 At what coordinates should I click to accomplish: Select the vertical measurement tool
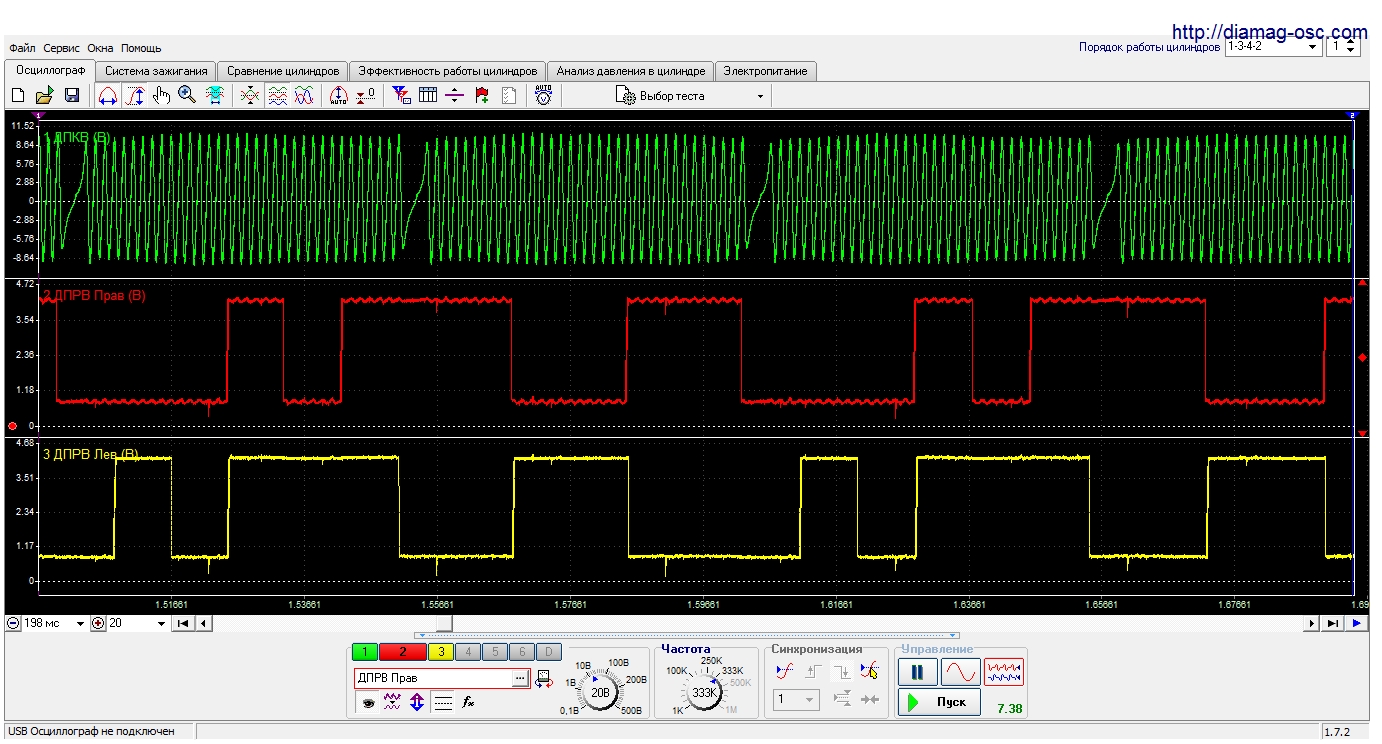point(136,96)
